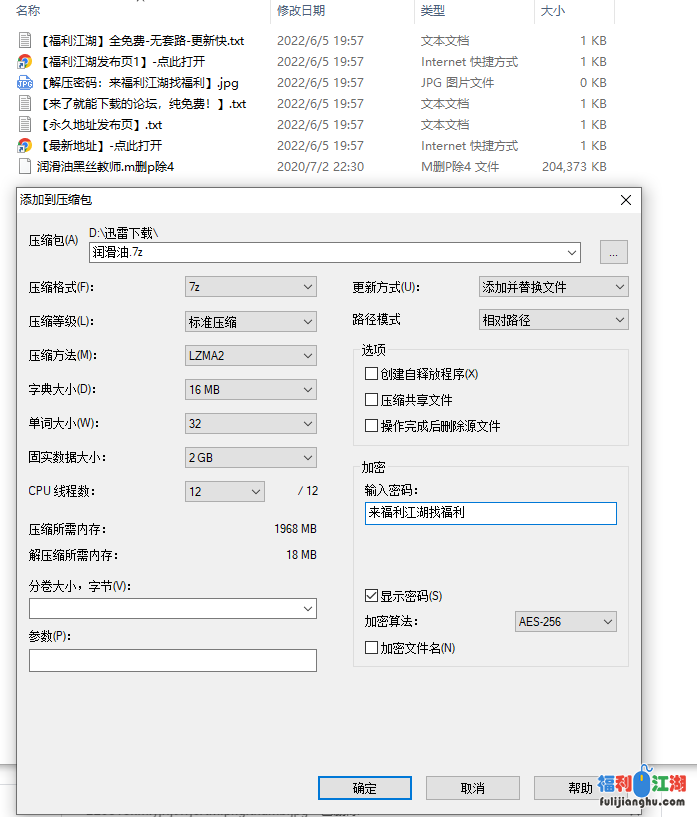Open the 加密算法 AES-256 dropdown

point(565,622)
